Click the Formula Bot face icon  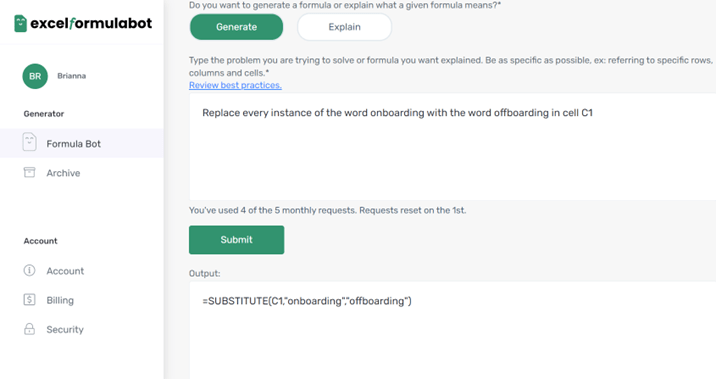point(29,142)
